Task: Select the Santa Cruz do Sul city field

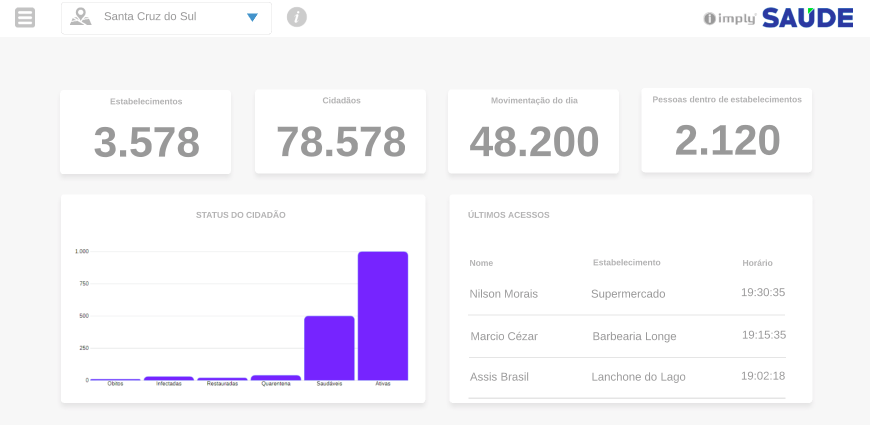Action: 150,17
